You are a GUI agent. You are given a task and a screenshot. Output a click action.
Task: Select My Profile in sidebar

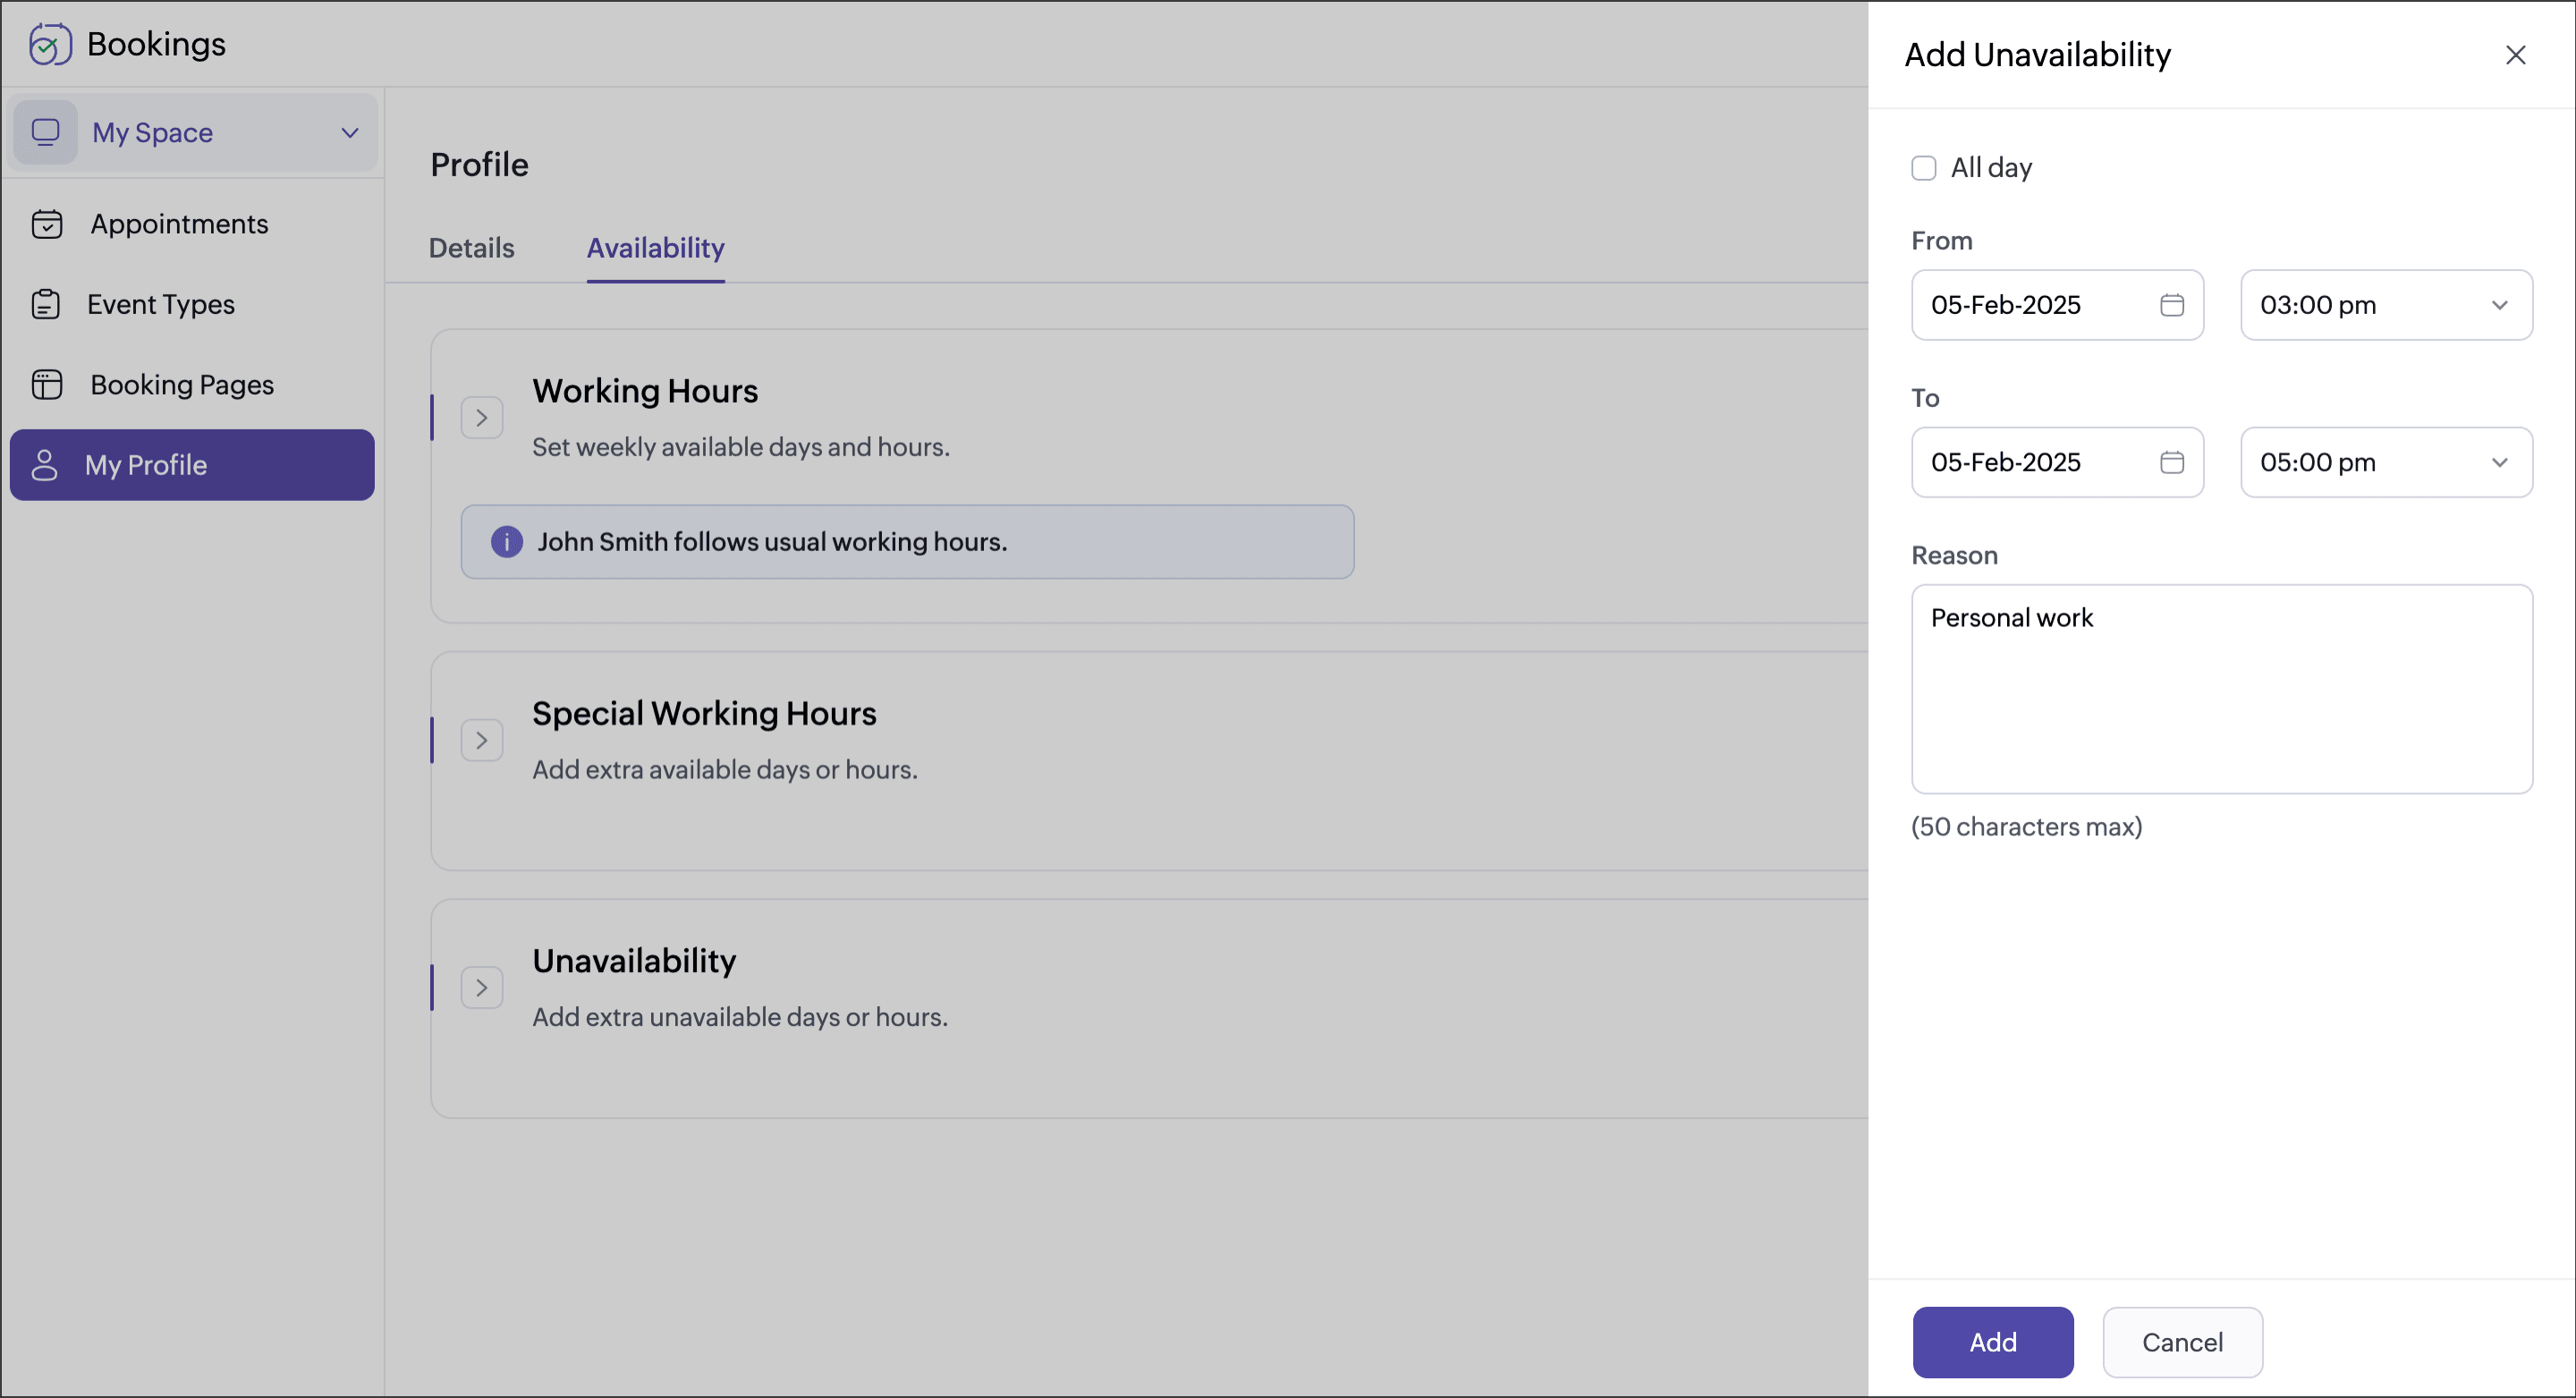point(192,465)
